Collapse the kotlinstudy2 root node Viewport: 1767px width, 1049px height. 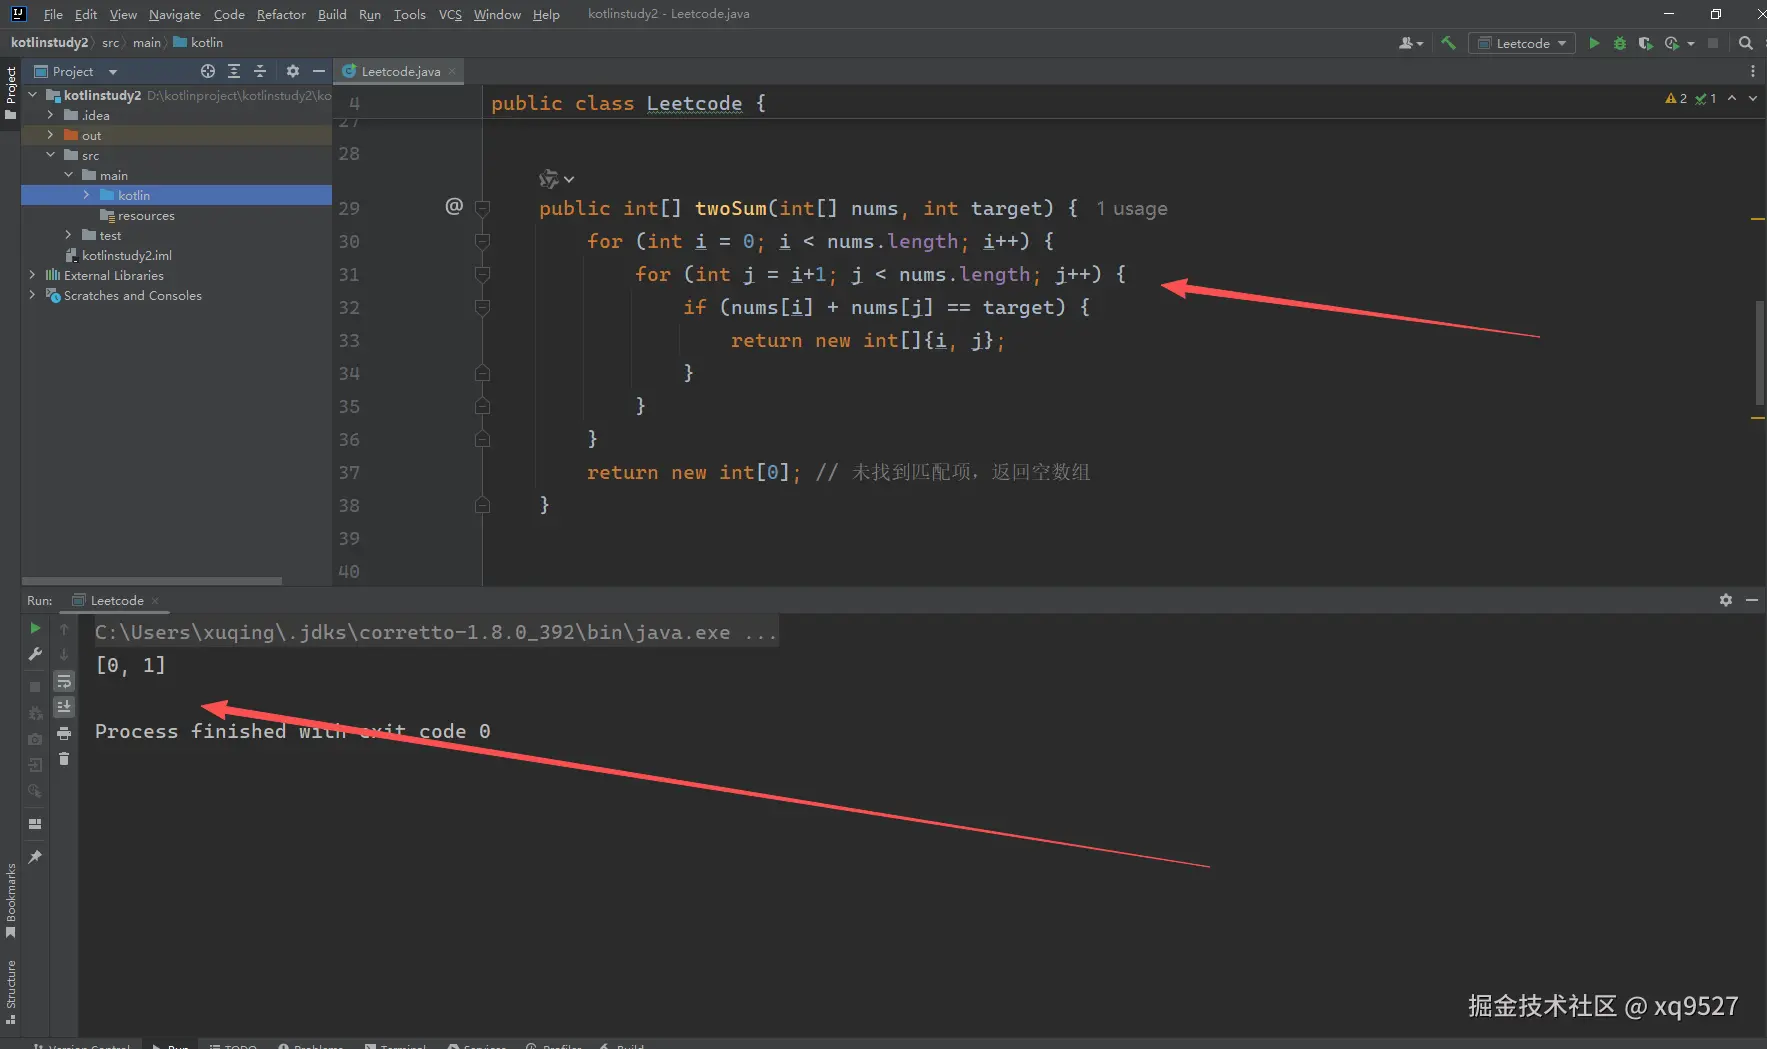(x=33, y=95)
